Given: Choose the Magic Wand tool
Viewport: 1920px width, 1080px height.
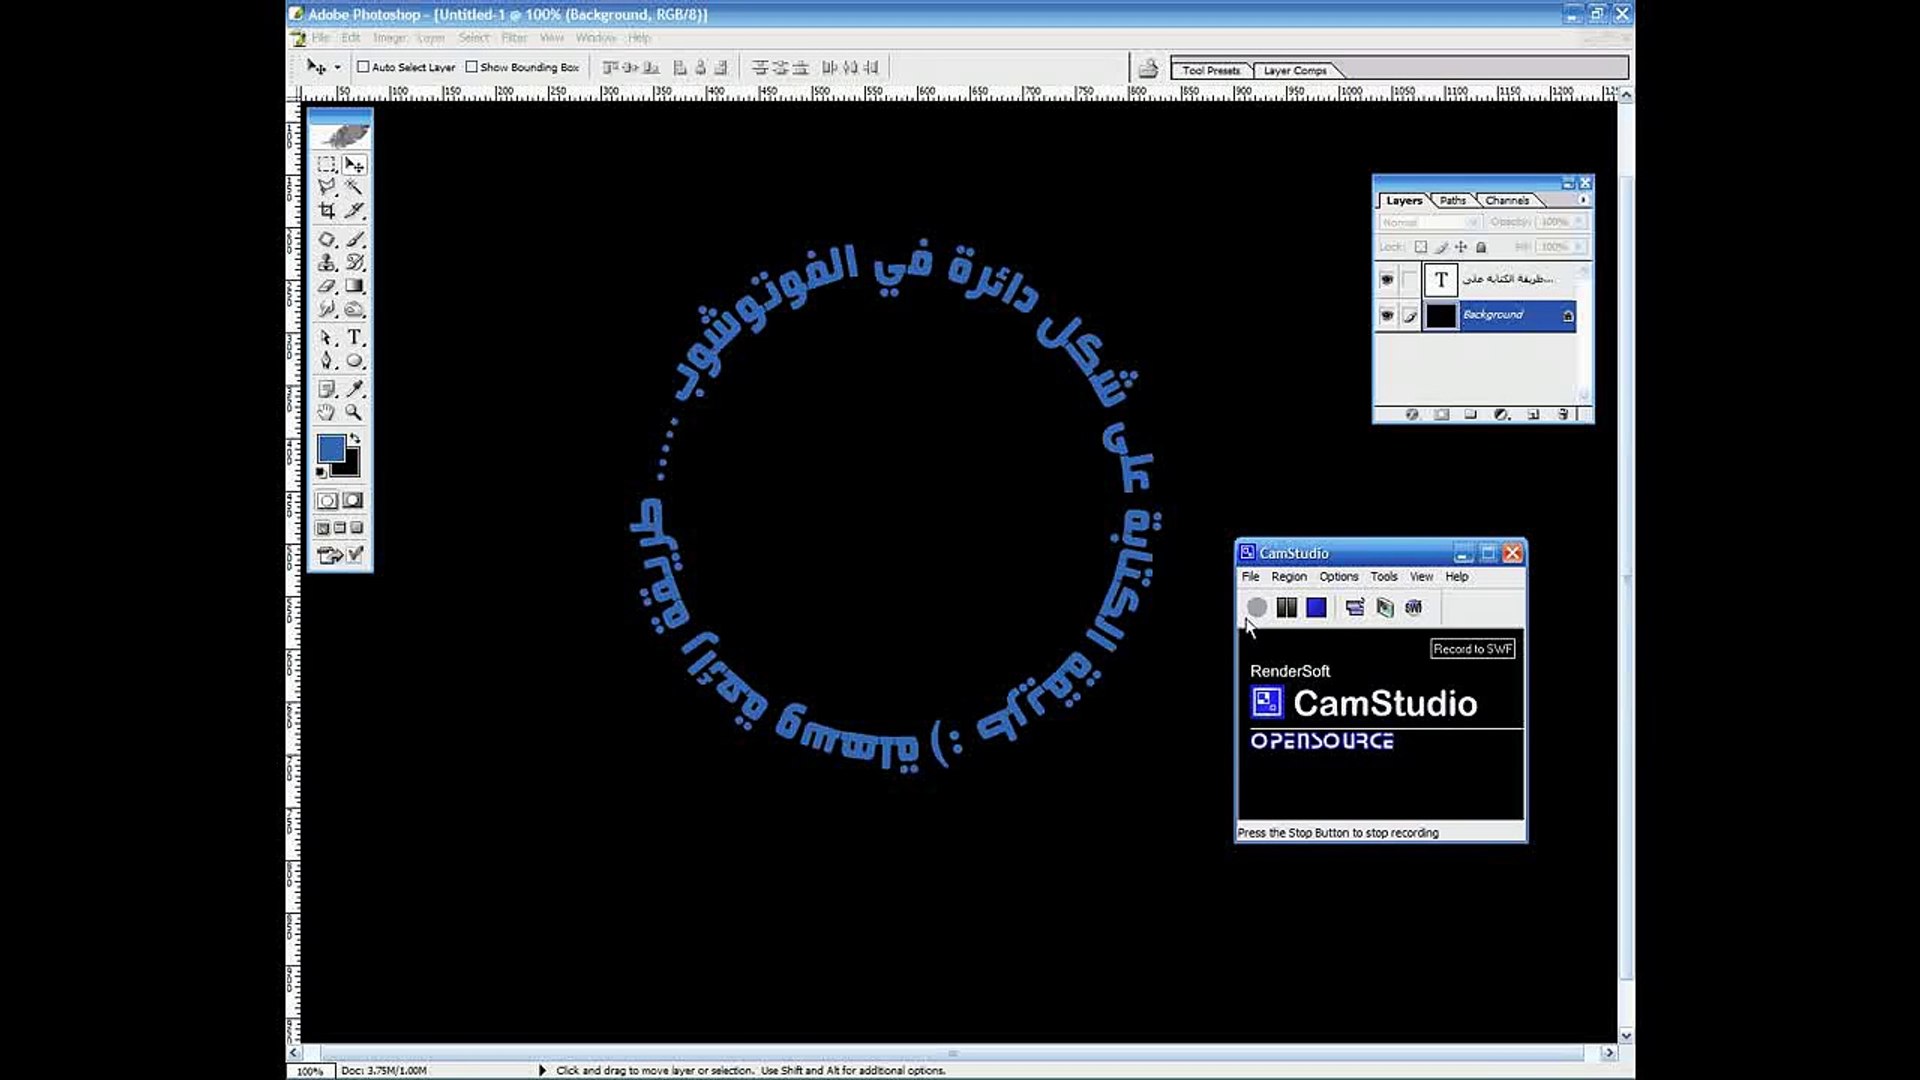Looking at the screenshot, I should point(355,187).
